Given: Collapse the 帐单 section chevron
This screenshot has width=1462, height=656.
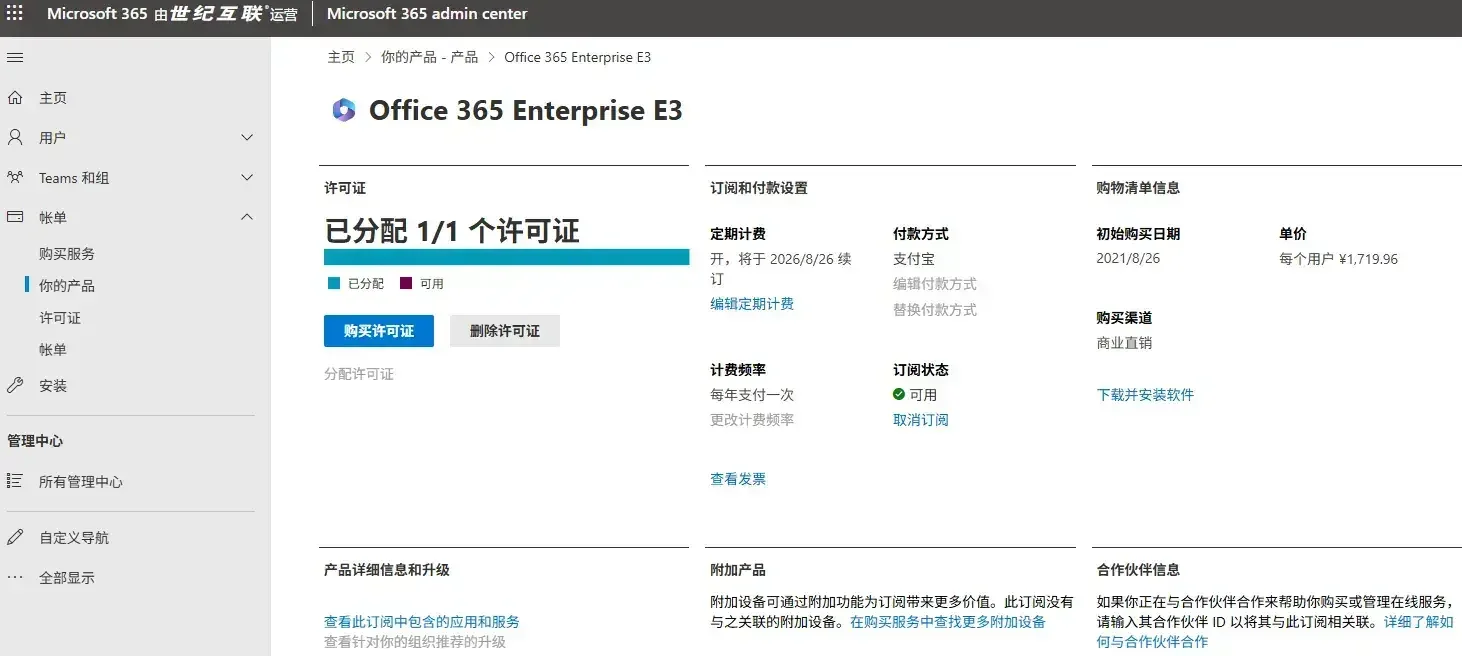Looking at the screenshot, I should [247, 217].
